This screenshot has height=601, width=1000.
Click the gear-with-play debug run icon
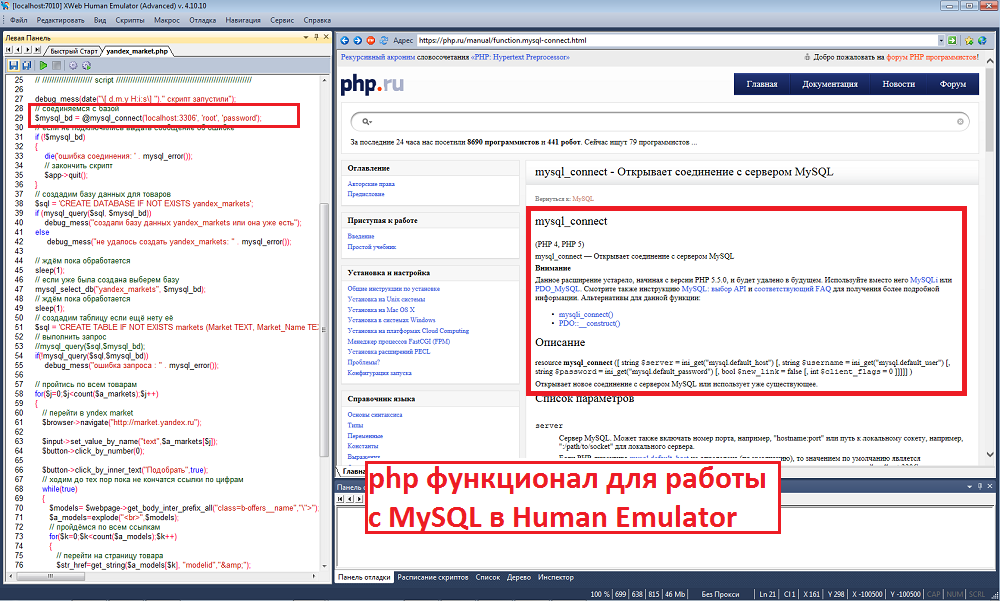(x=86, y=65)
